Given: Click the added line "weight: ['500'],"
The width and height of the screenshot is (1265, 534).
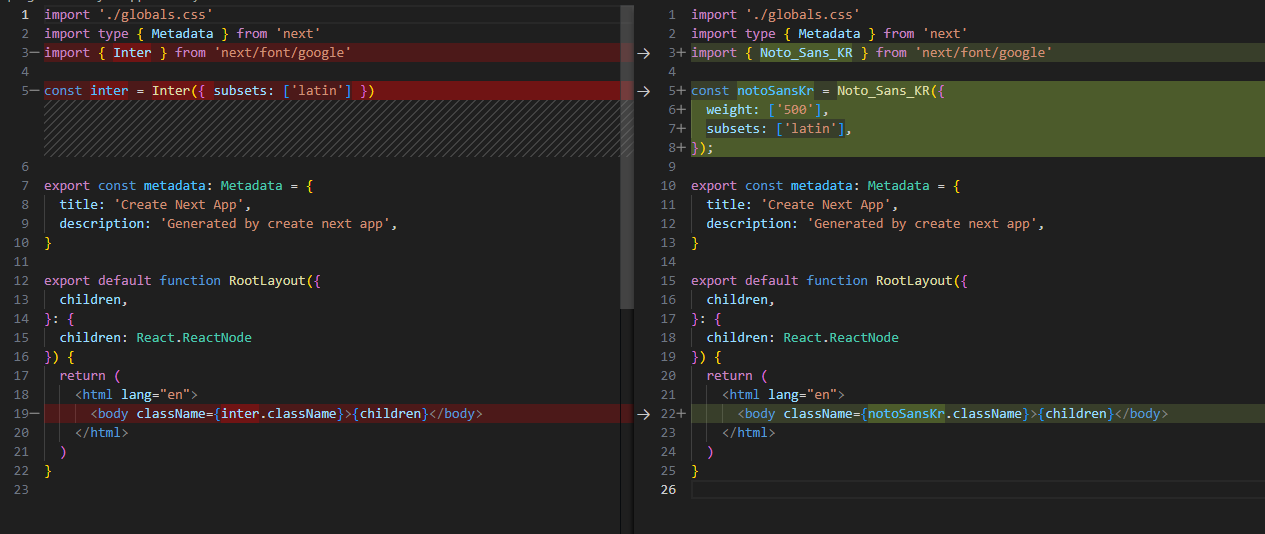Looking at the screenshot, I should click(x=768, y=110).
